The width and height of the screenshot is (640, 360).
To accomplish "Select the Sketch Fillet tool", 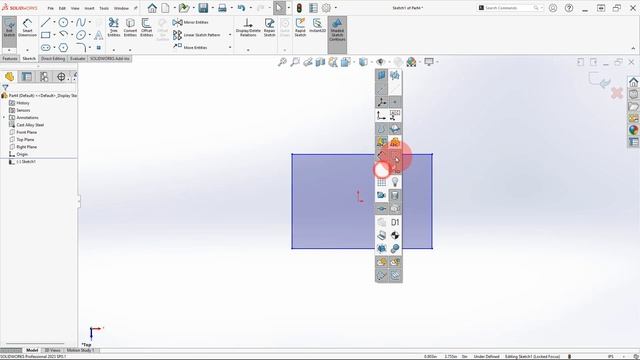I will 81,48.
